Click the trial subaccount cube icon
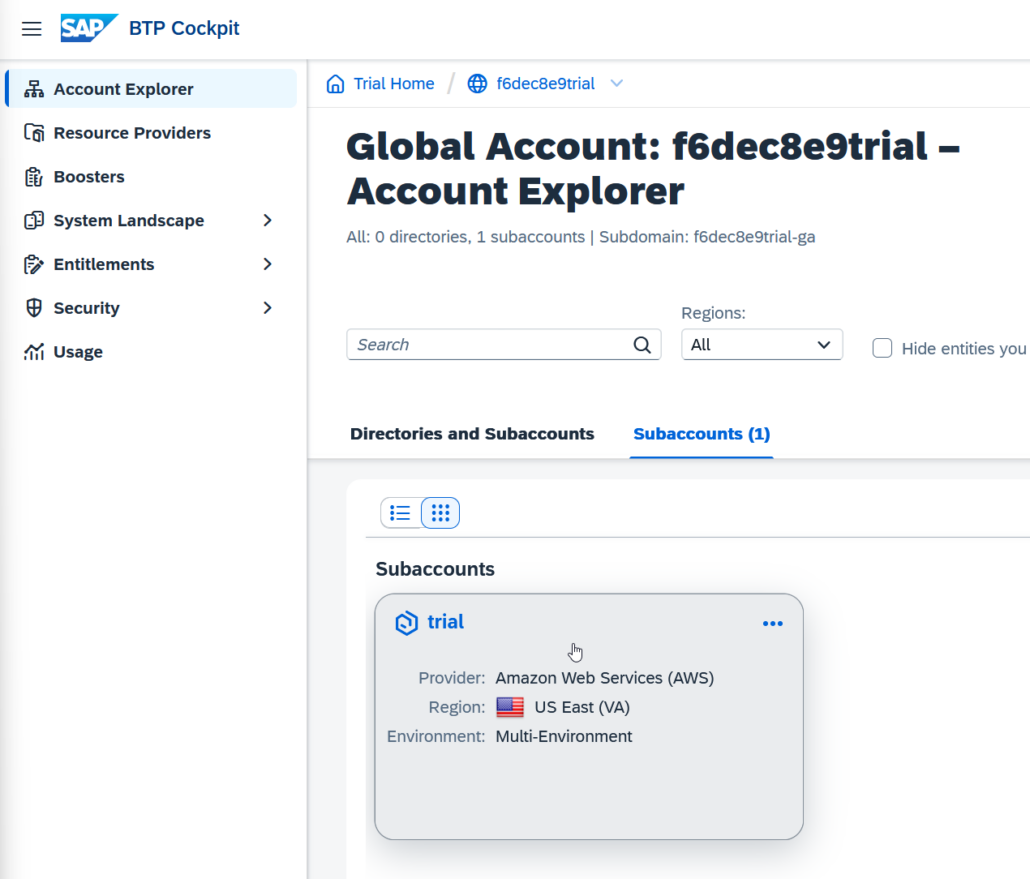This screenshot has width=1030, height=879. click(x=407, y=623)
